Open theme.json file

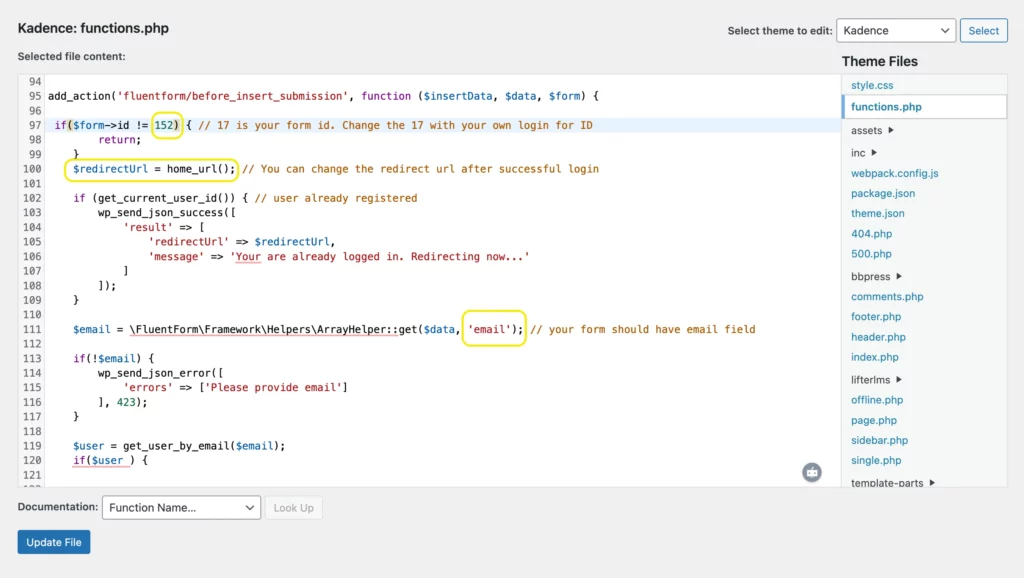(877, 214)
